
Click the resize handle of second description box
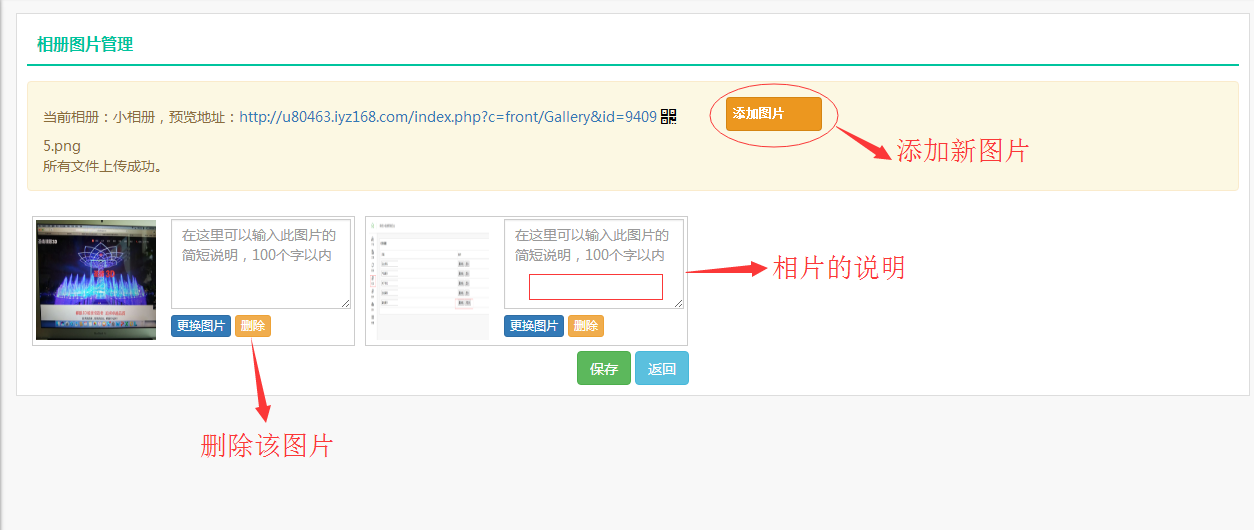[x=680, y=304]
